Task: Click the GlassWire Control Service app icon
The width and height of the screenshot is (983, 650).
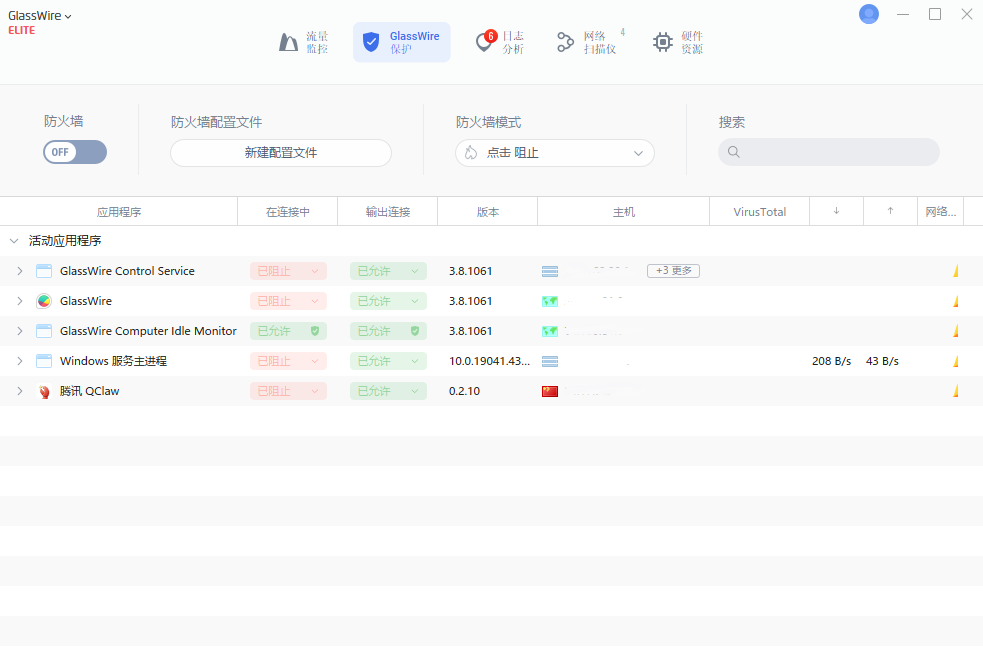Action: (x=44, y=271)
